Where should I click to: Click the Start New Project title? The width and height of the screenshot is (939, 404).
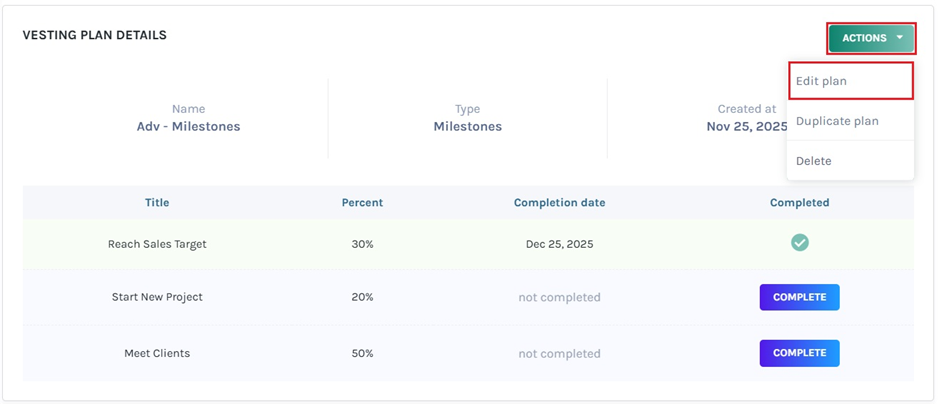(x=157, y=297)
